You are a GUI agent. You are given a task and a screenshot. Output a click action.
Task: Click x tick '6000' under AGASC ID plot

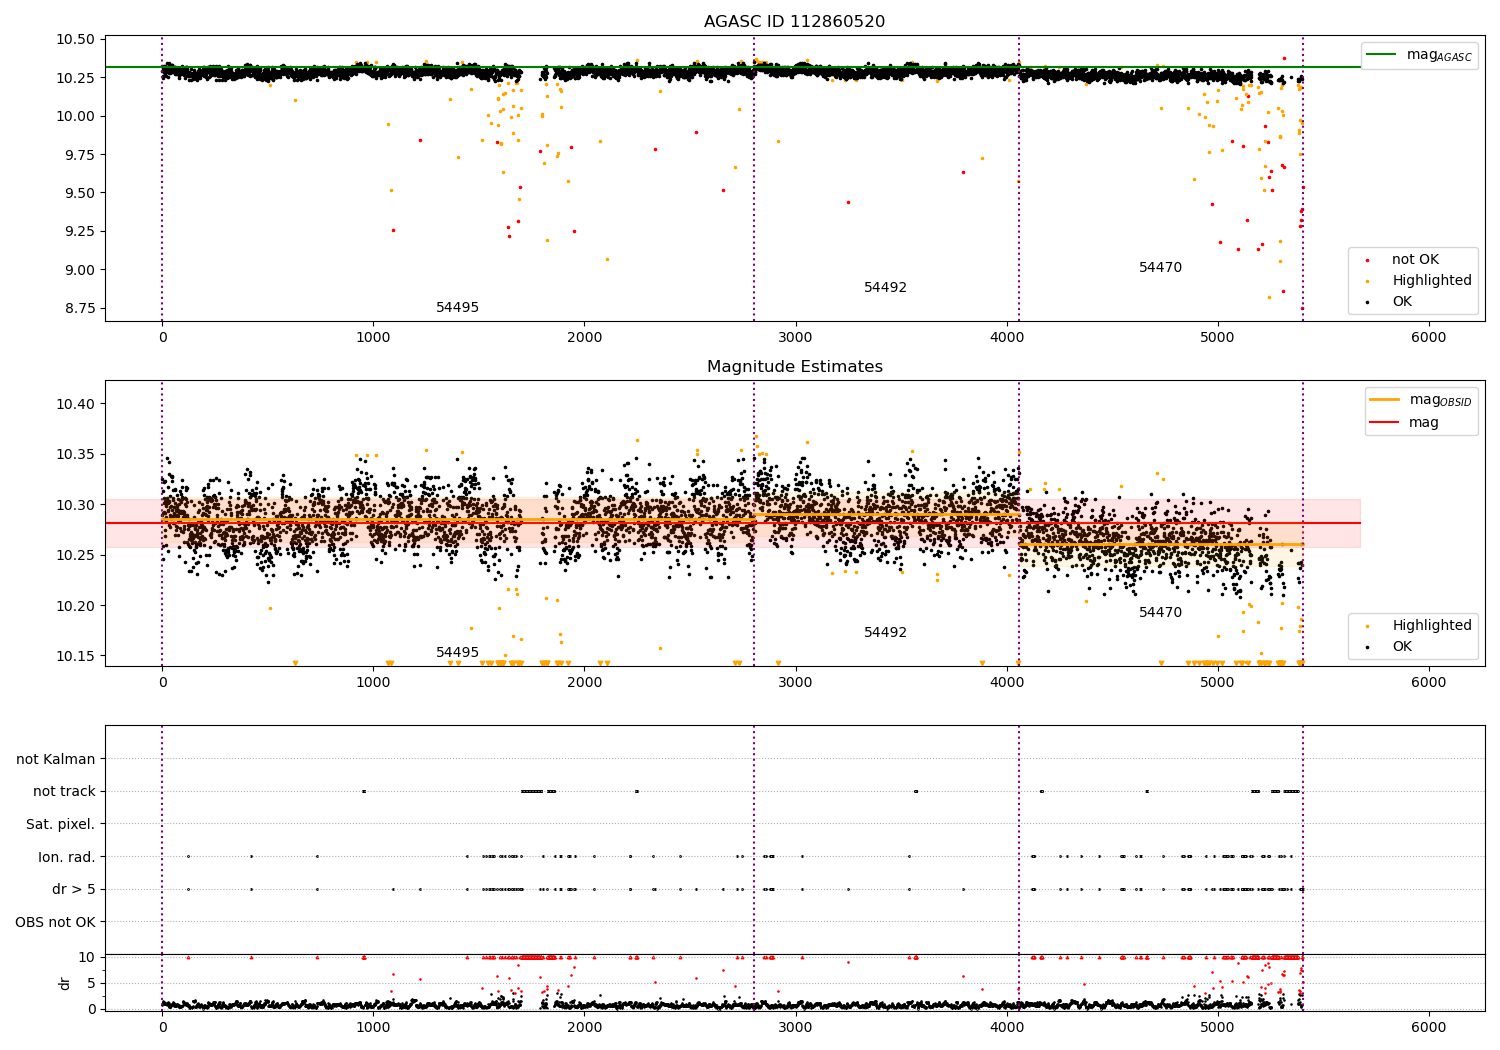point(1428,338)
